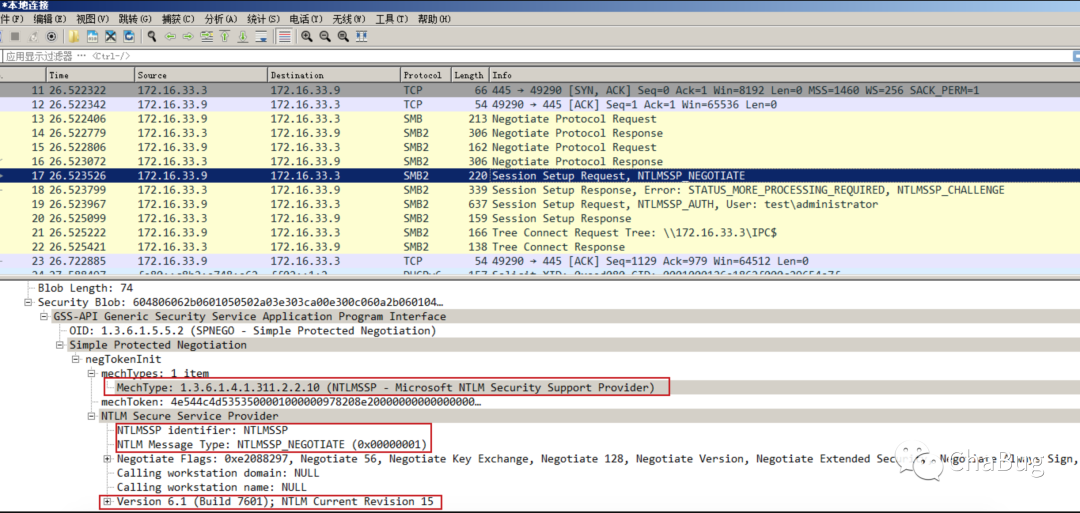The image size is (1080, 513).
Task: Sort packets by the Protocol column header
Action: [x=426, y=75]
